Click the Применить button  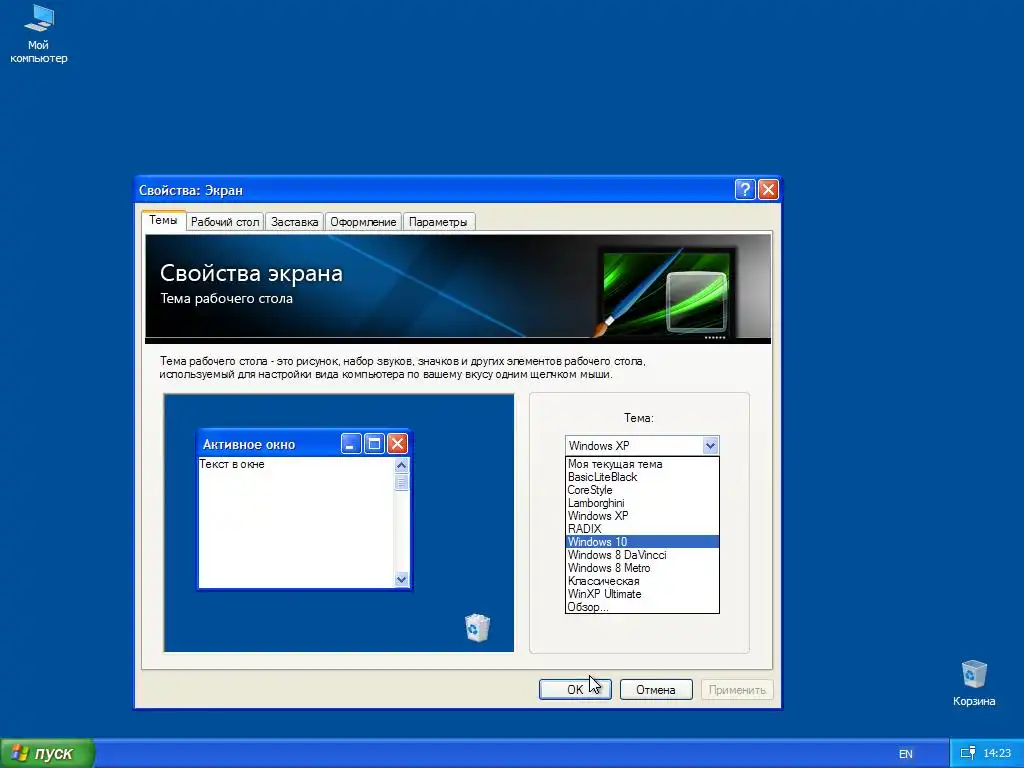pos(737,690)
